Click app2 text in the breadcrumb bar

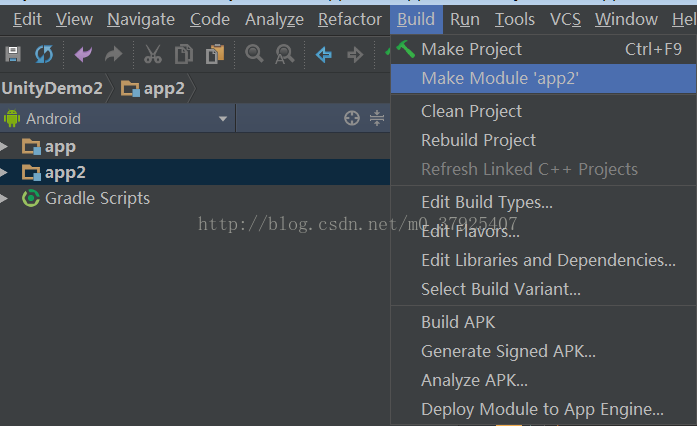click(x=164, y=89)
